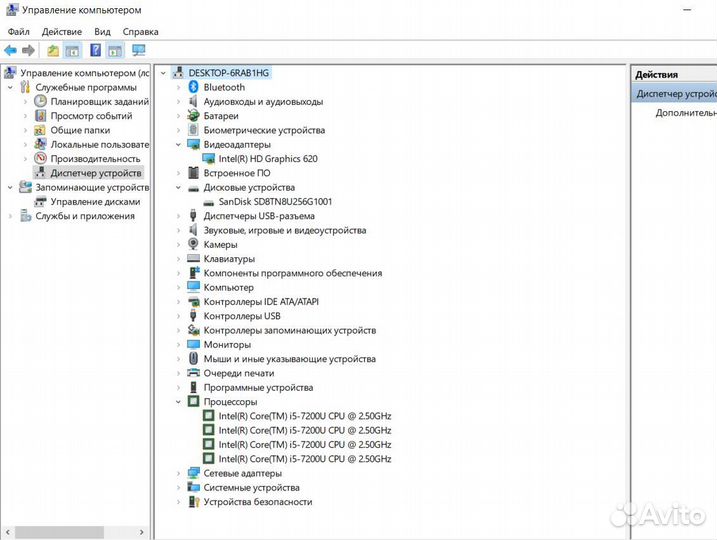The image size is (717, 540).
Task: Open the Справка menu
Action: 140,32
